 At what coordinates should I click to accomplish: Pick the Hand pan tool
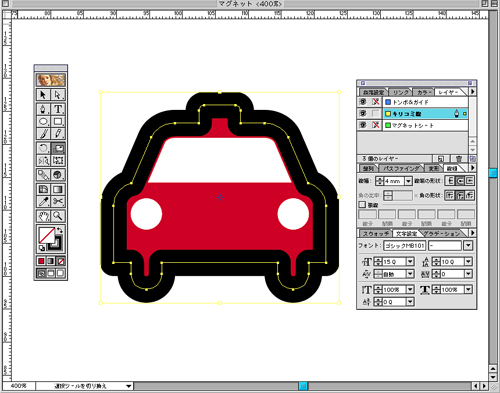click(43, 216)
